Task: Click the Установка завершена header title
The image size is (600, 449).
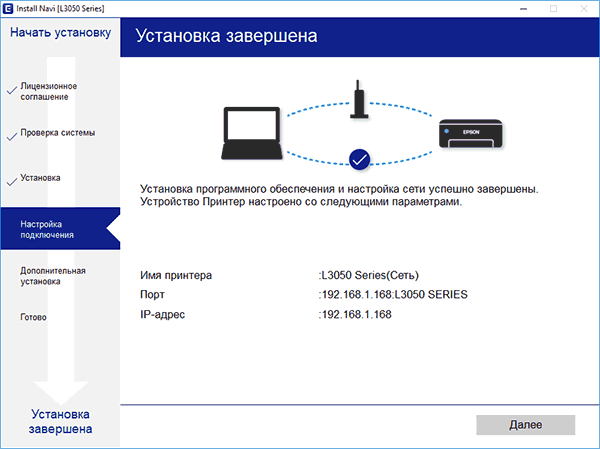Action: (x=226, y=36)
